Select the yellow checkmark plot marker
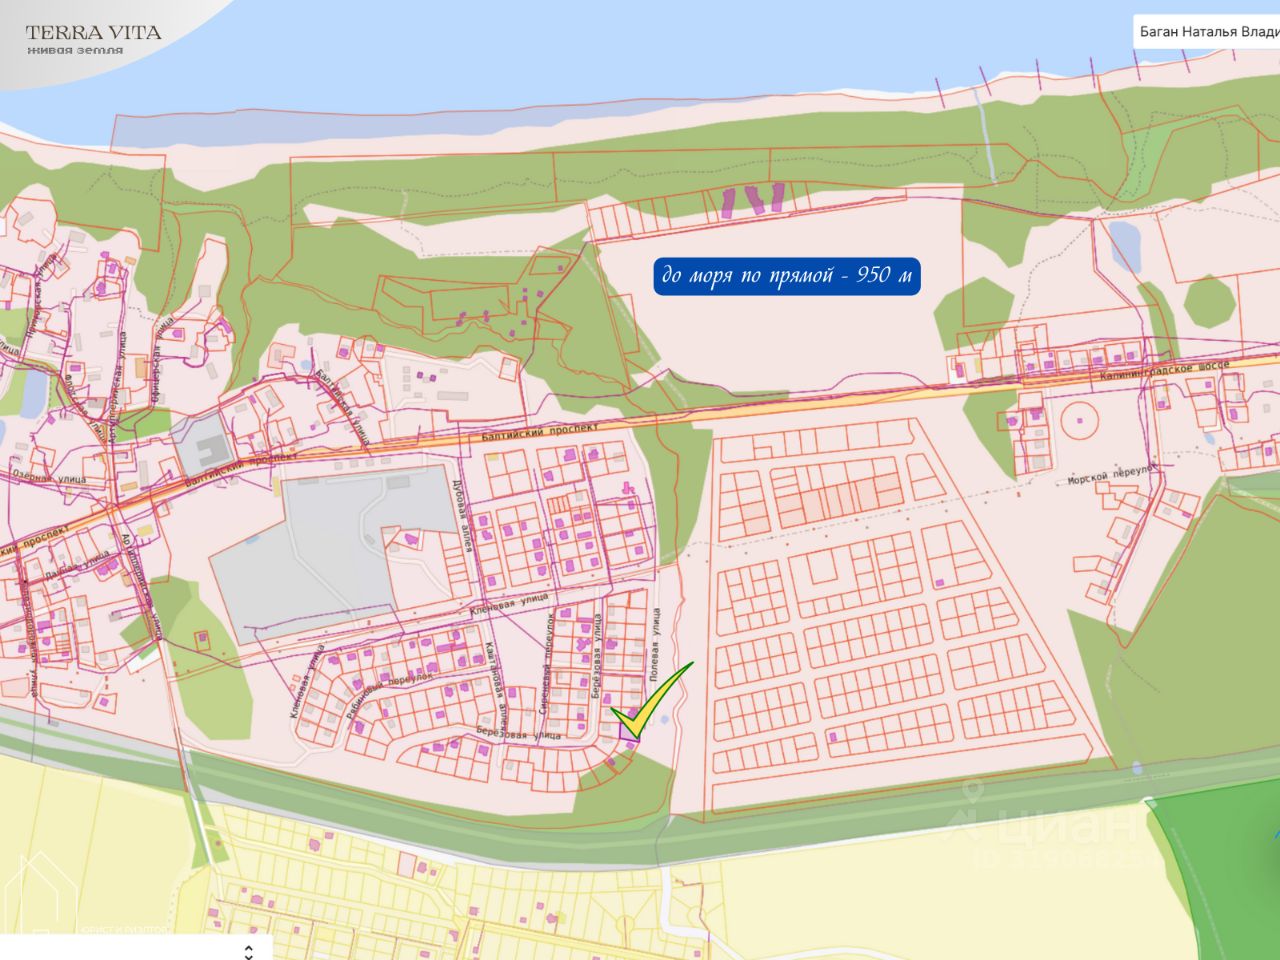Screen dimensions: 1280x960 pyautogui.click(x=652, y=699)
